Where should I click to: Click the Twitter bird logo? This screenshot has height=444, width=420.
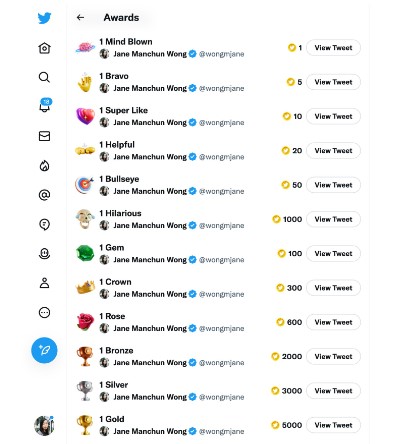click(44, 18)
